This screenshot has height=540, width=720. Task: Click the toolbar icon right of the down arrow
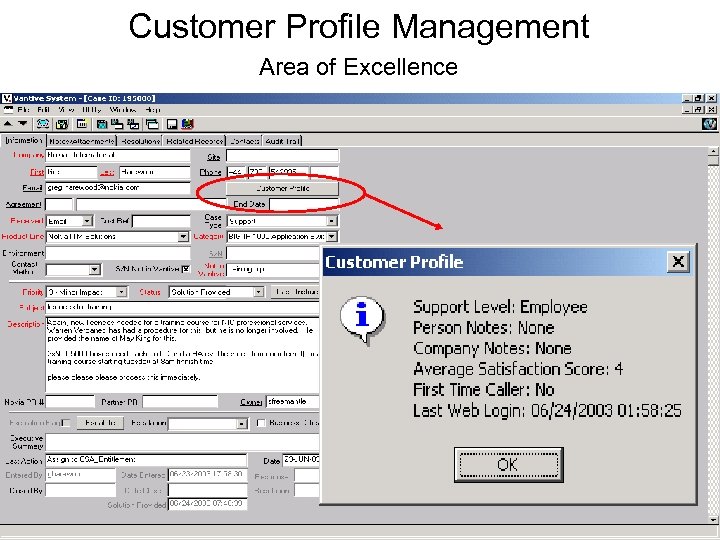coord(43,124)
